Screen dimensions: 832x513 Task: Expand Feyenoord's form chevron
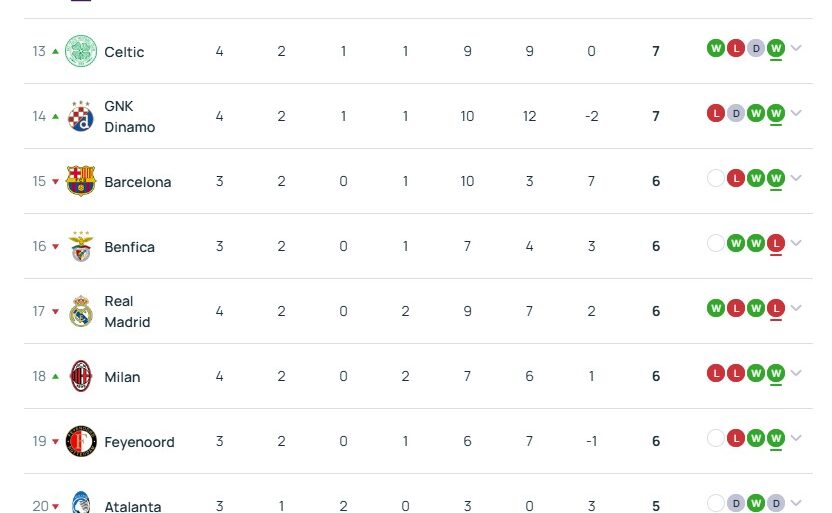[796, 439]
